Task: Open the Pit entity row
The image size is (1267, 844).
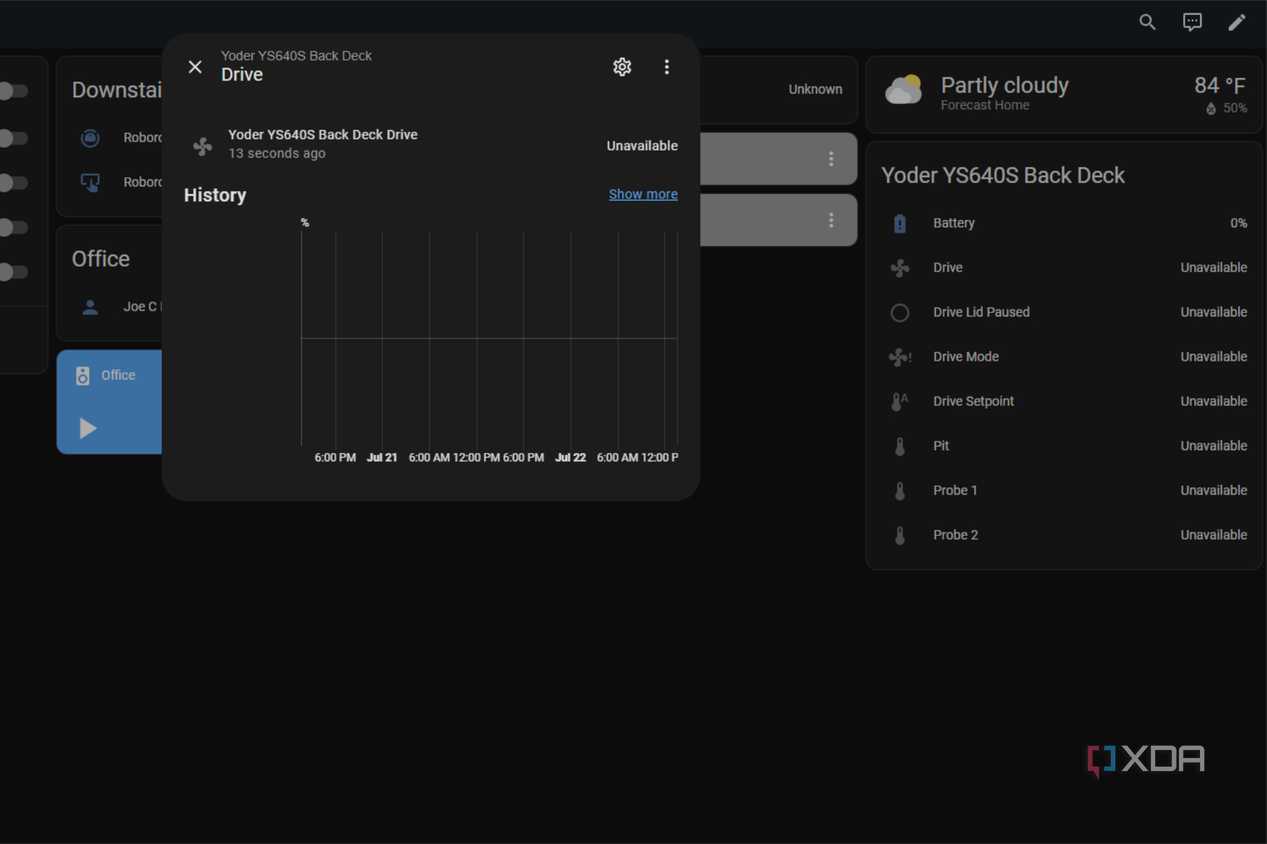Action: pos(1064,446)
